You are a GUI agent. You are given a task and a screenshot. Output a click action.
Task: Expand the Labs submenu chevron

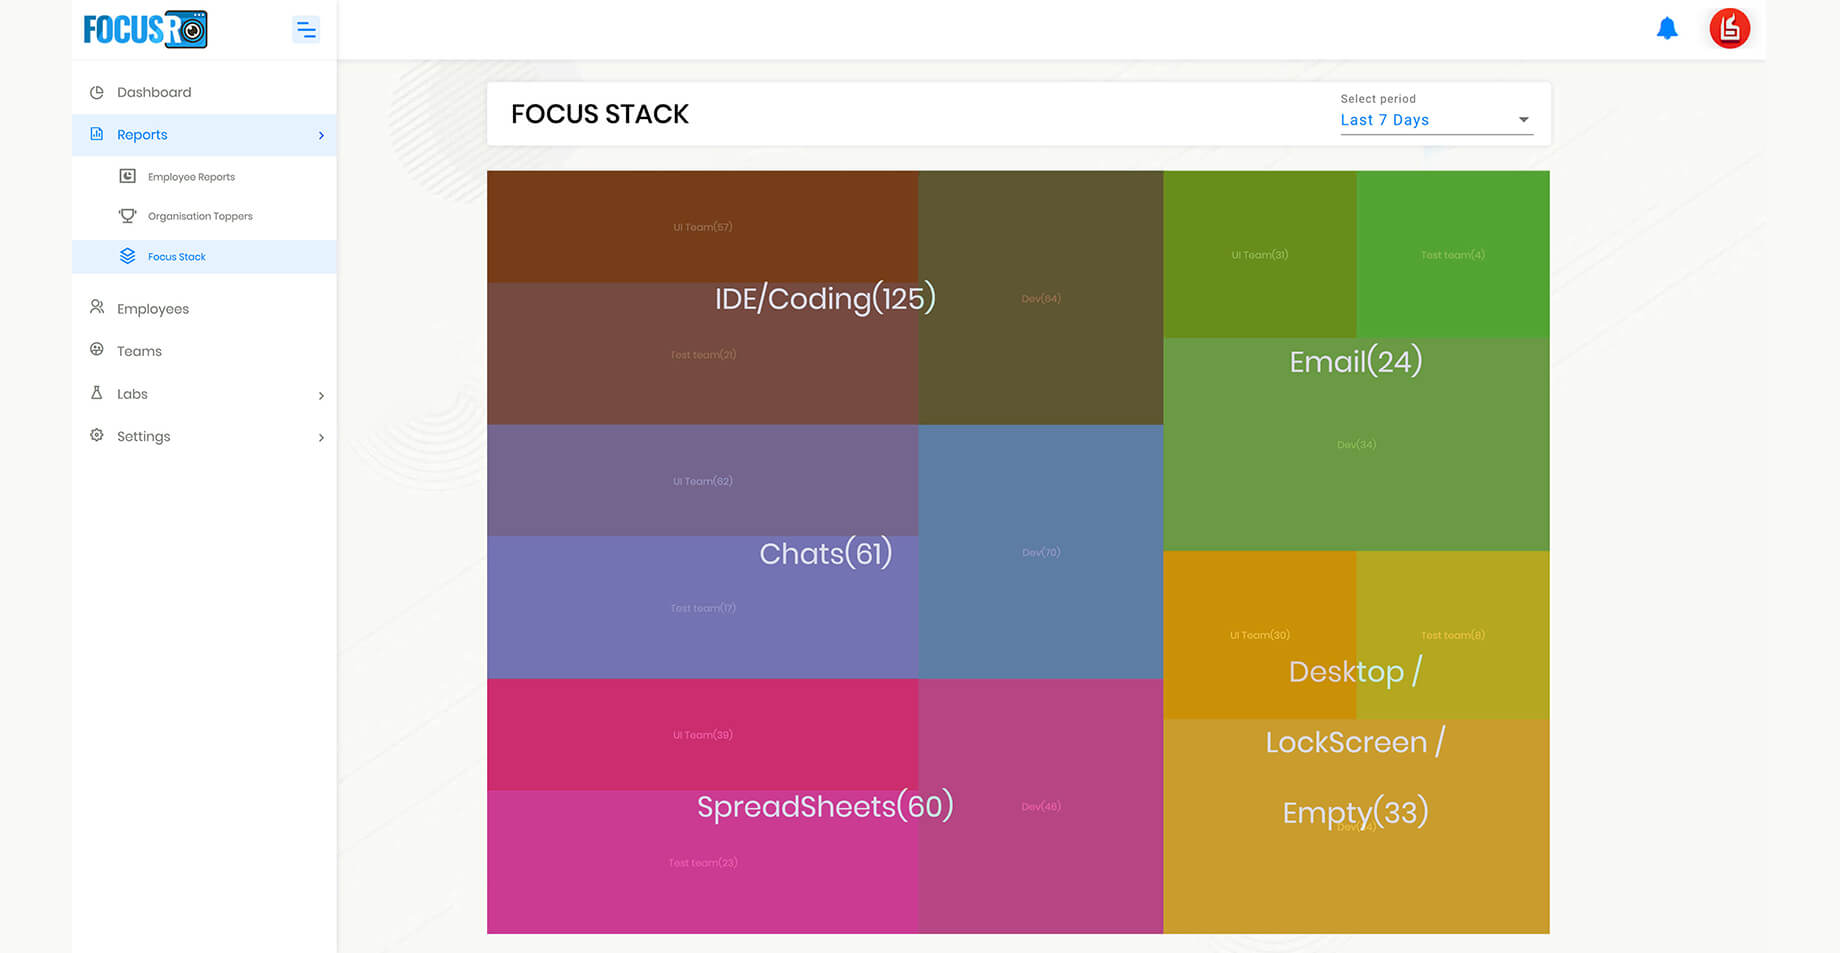(x=321, y=396)
